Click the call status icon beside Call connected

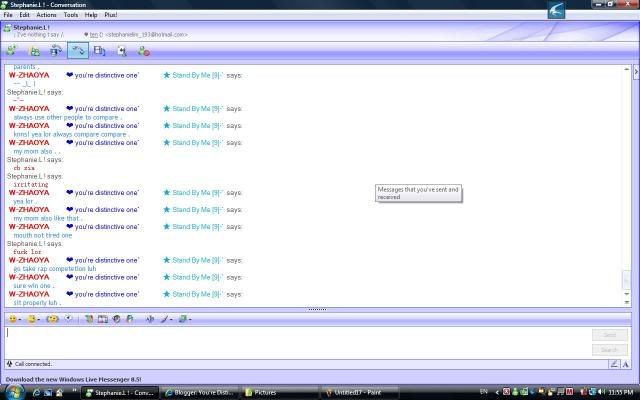pyautogui.click(x=9, y=364)
